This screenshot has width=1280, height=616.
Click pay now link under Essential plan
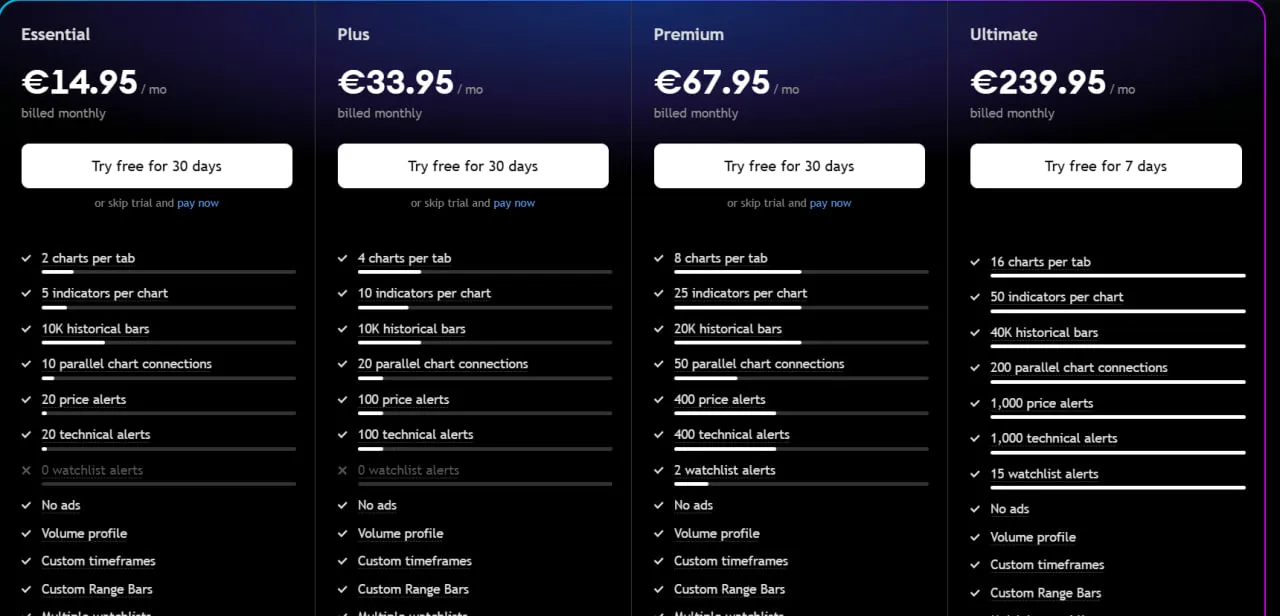[198, 203]
